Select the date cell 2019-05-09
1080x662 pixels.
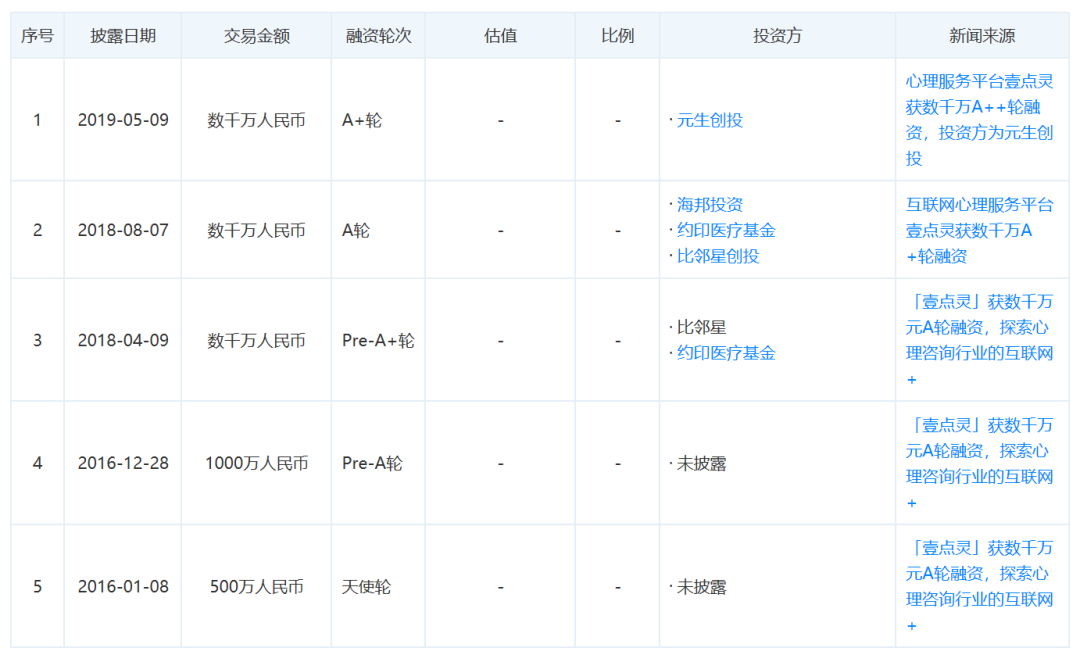pyautogui.click(x=123, y=120)
